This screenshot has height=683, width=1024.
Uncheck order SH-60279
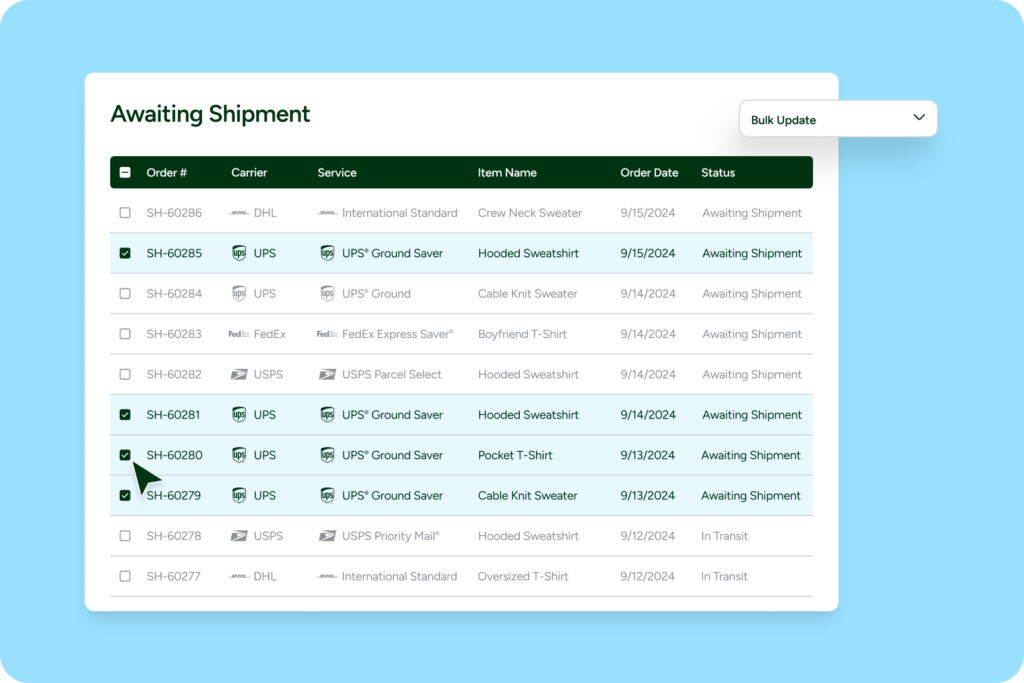tap(125, 495)
